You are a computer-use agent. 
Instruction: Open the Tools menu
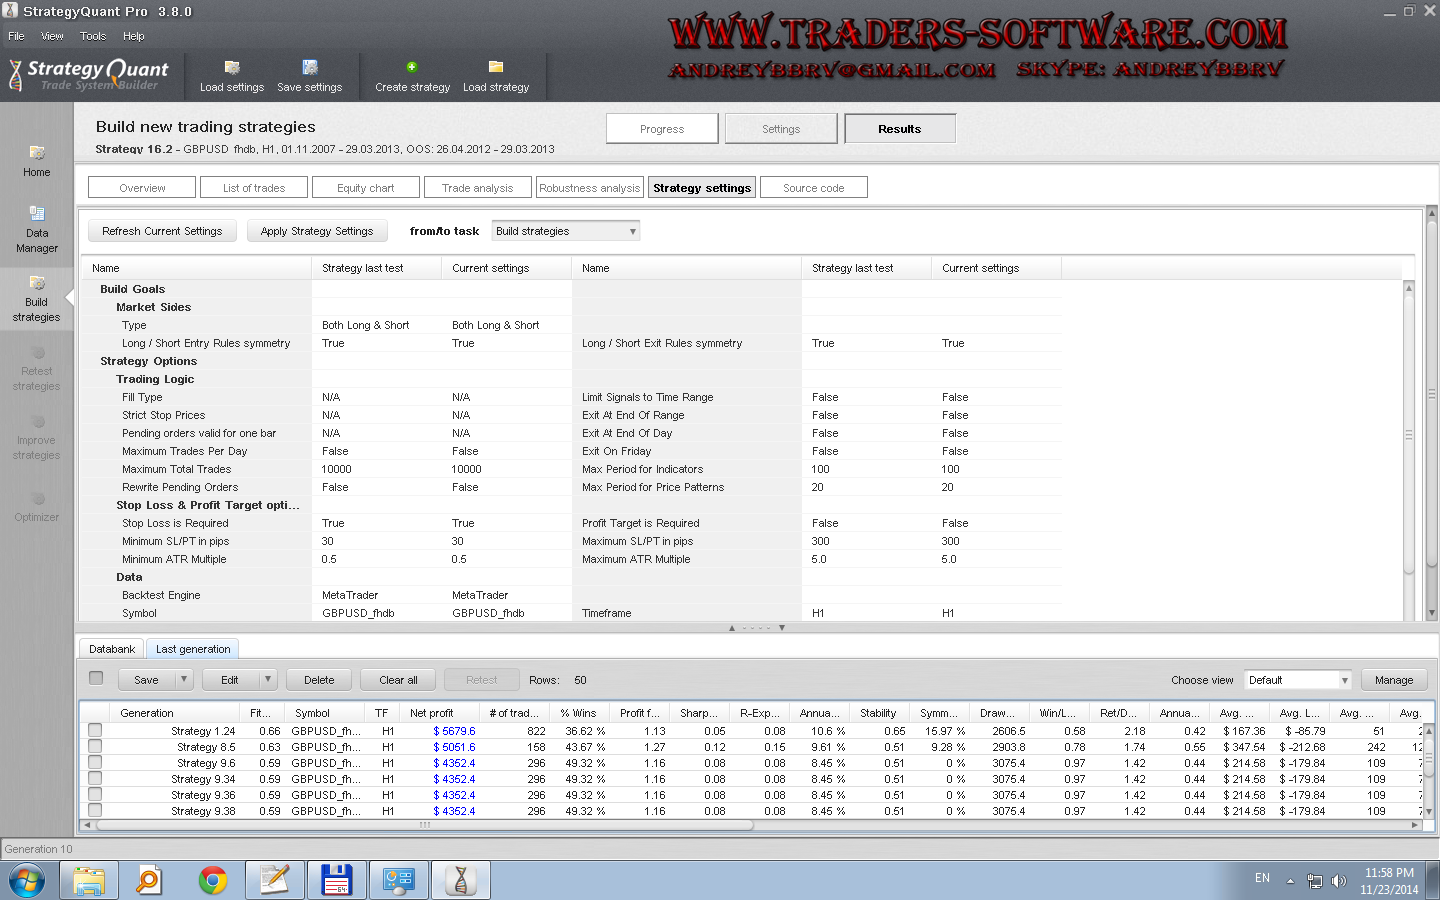pos(93,36)
